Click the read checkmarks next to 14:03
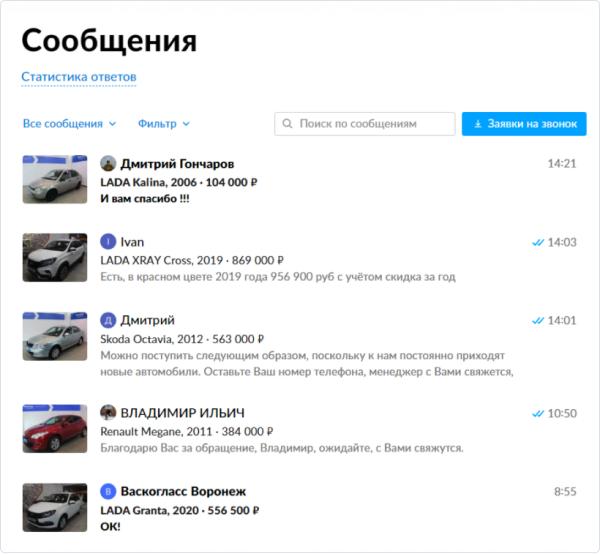600x554 pixels. [x=538, y=243]
